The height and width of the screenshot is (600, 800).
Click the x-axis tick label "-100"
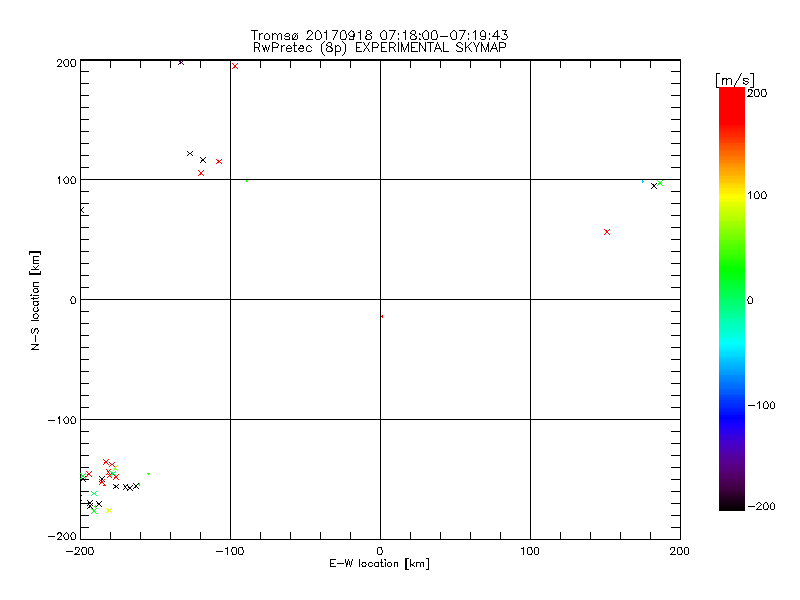coord(230,551)
